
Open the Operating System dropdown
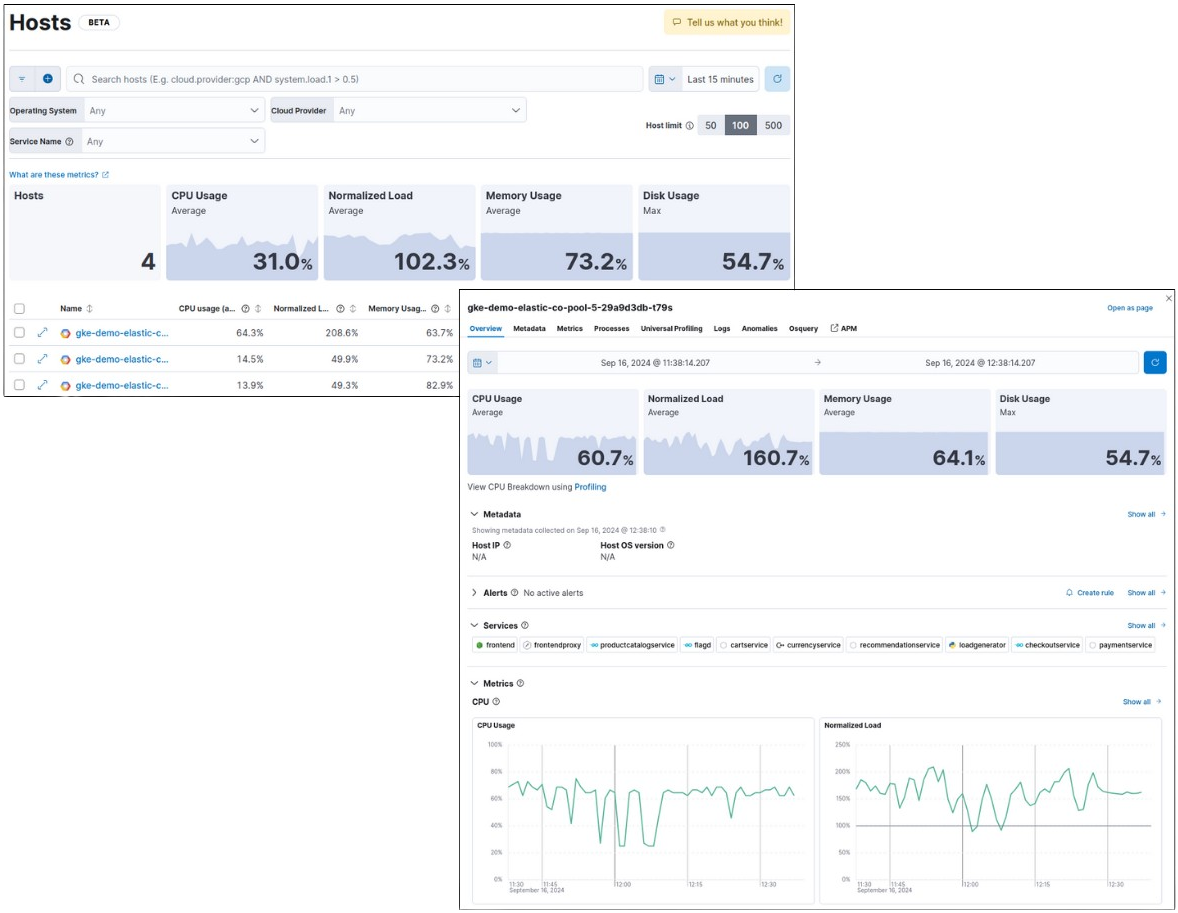[x=174, y=110]
